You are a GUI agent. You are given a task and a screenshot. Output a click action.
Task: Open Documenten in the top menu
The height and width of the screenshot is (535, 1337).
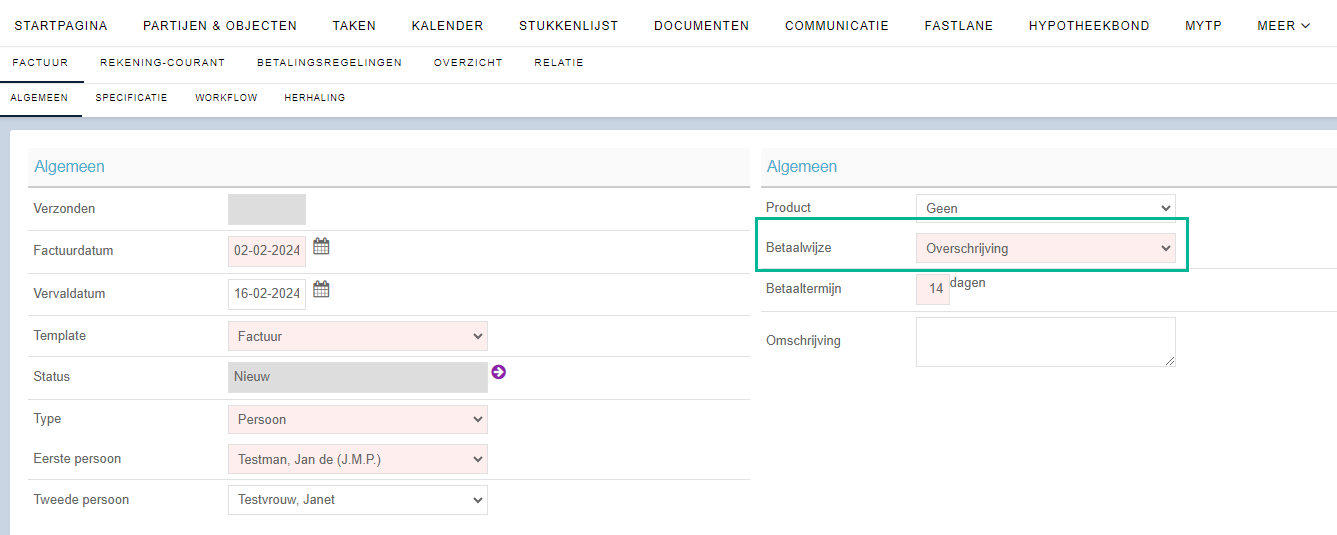point(701,26)
